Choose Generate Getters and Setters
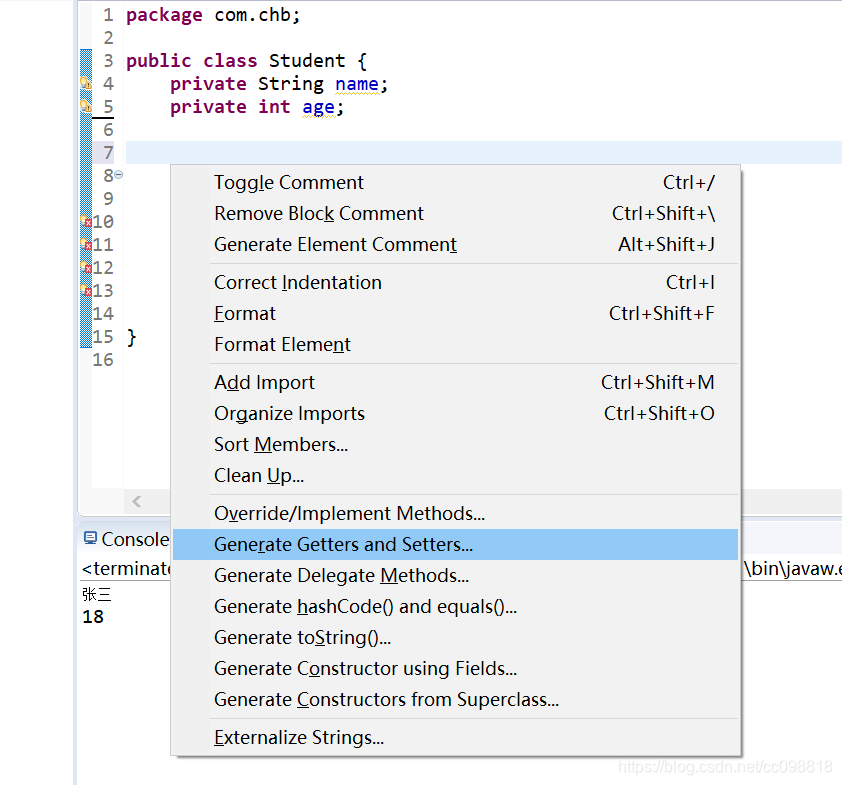Image resolution: width=842 pixels, height=785 pixels. [x=455, y=544]
